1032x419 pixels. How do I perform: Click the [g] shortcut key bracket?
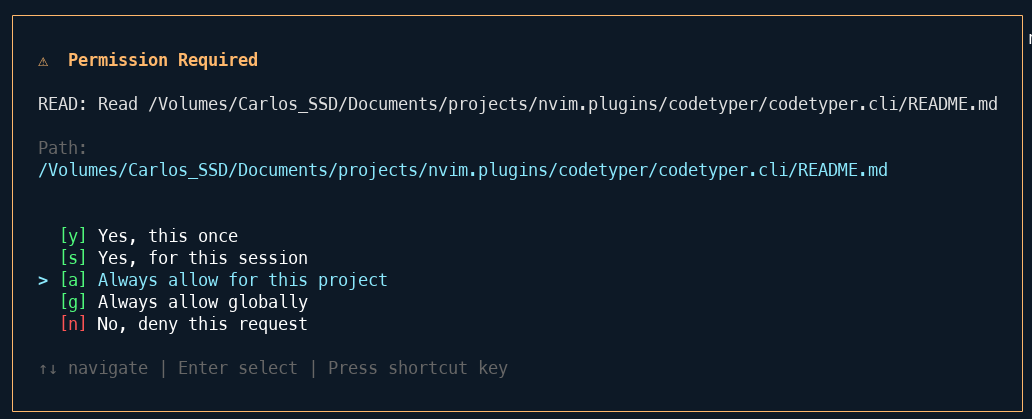[x=73, y=302]
